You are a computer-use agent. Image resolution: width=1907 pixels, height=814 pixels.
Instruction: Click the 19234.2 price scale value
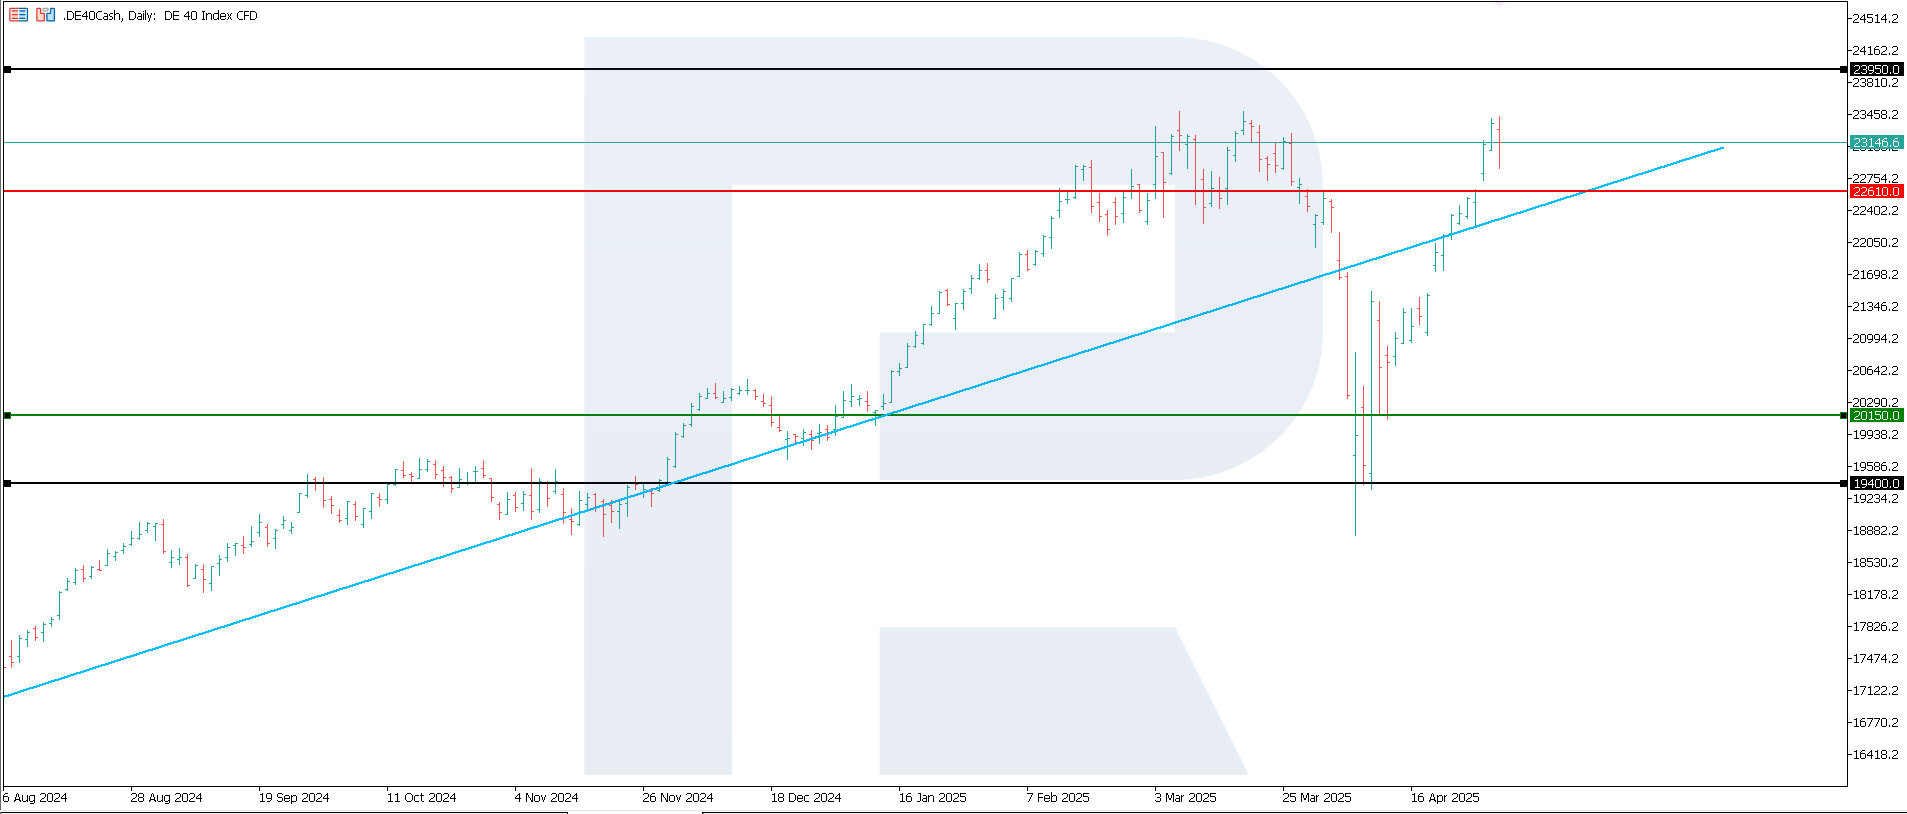tap(1875, 499)
